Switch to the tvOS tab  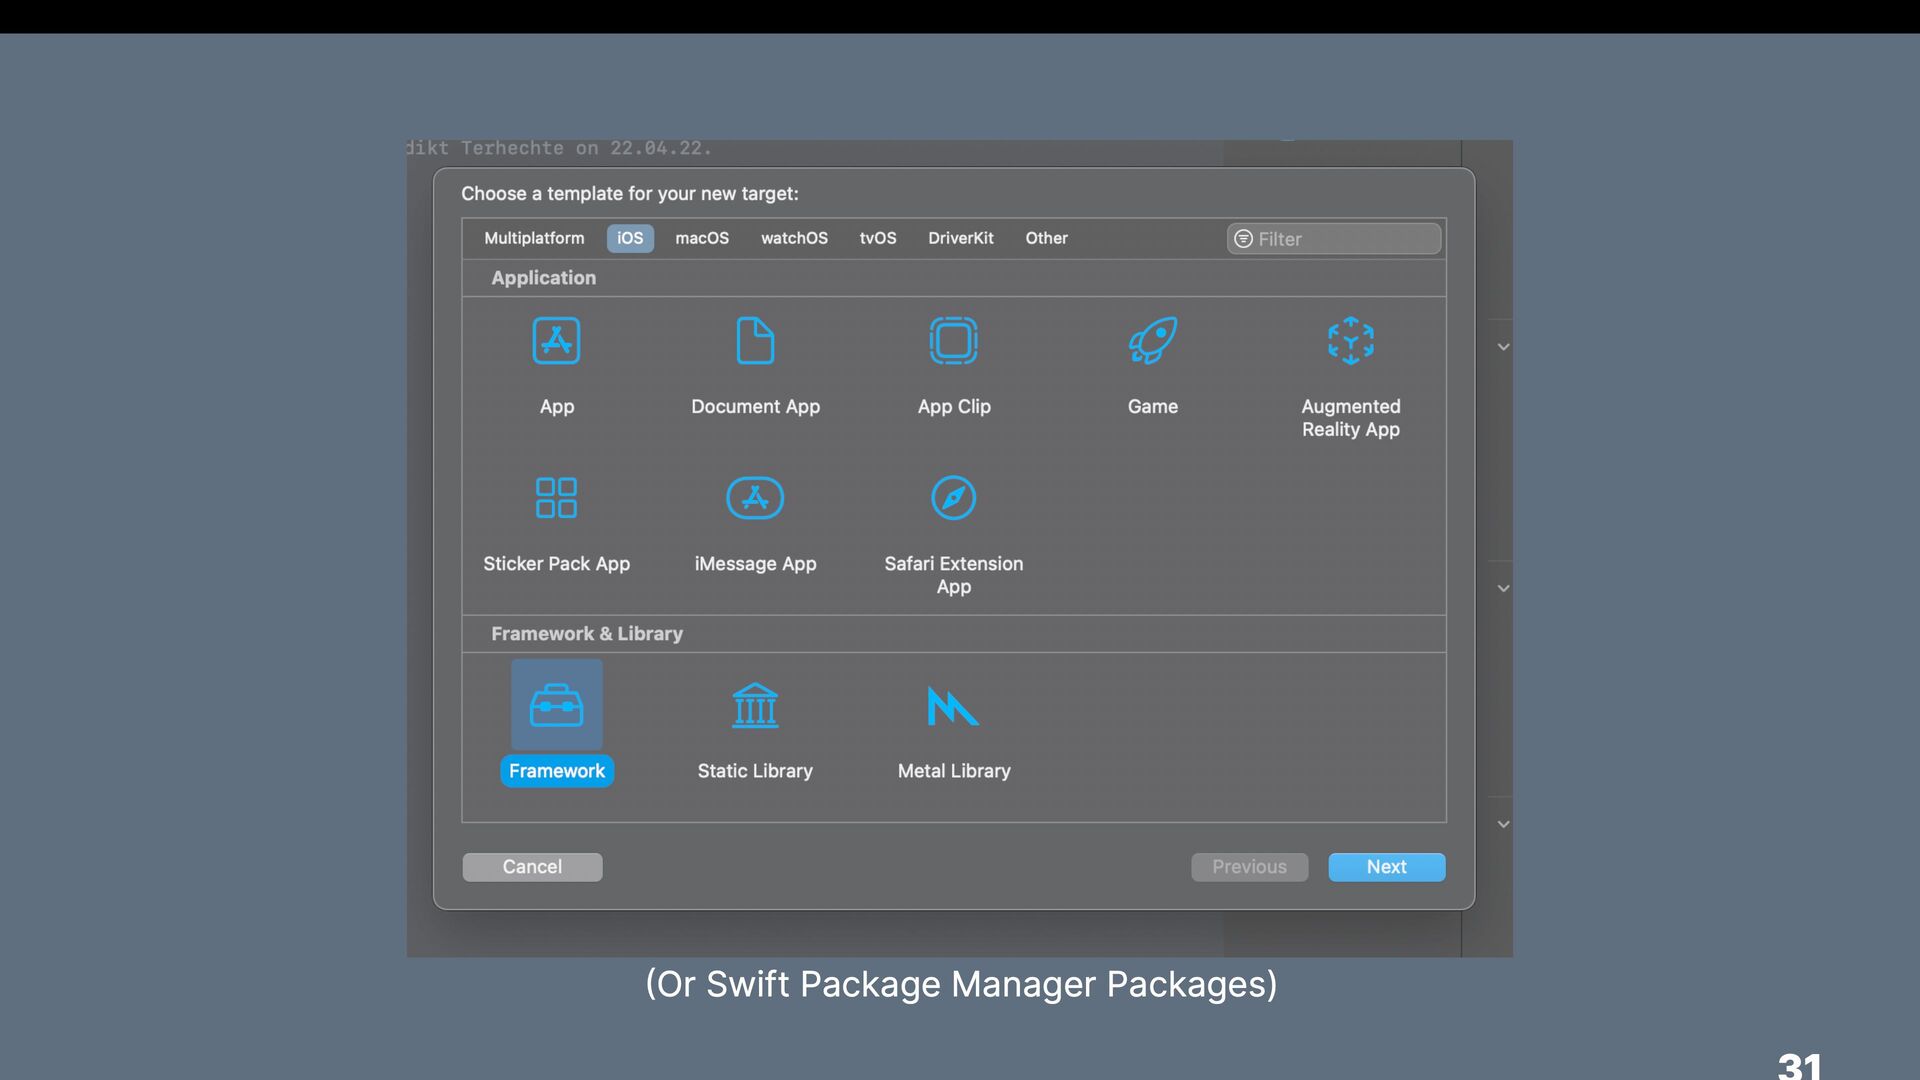(878, 238)
